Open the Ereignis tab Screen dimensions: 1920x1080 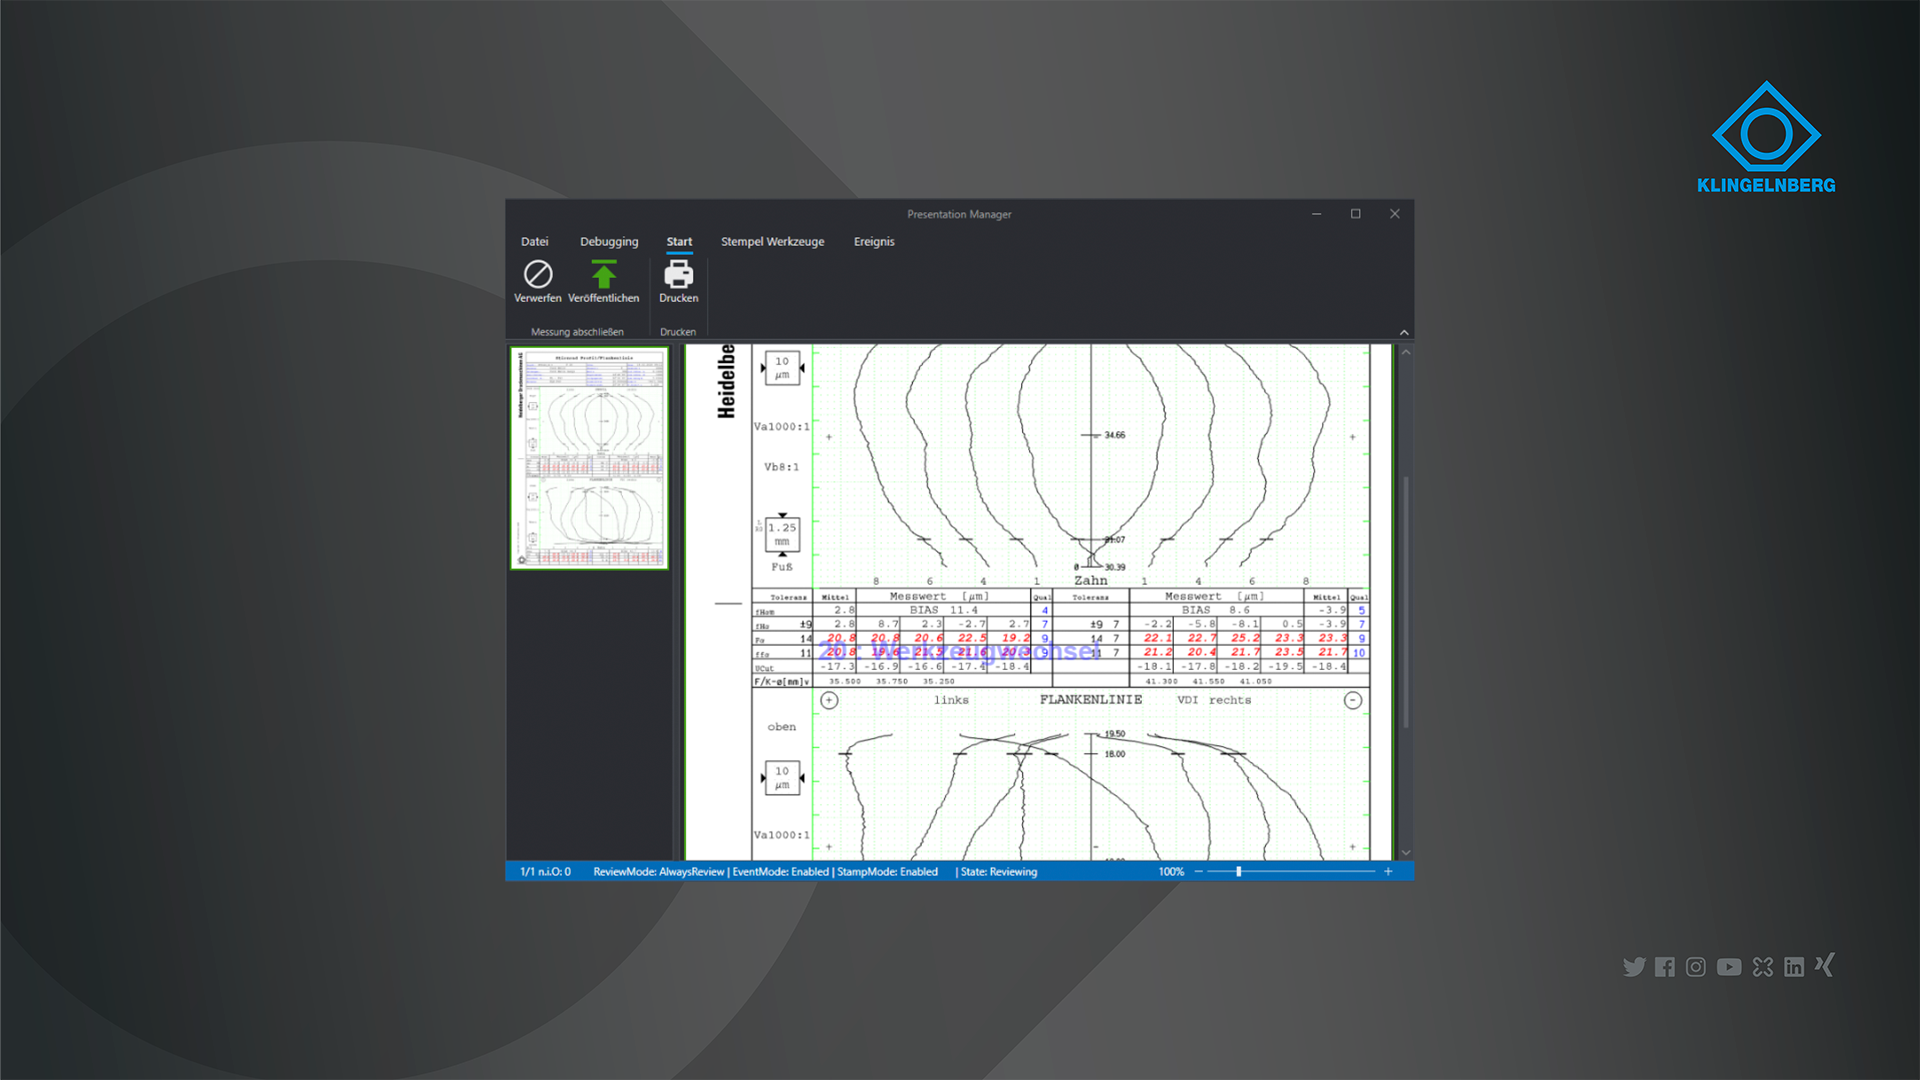[874, 242]
